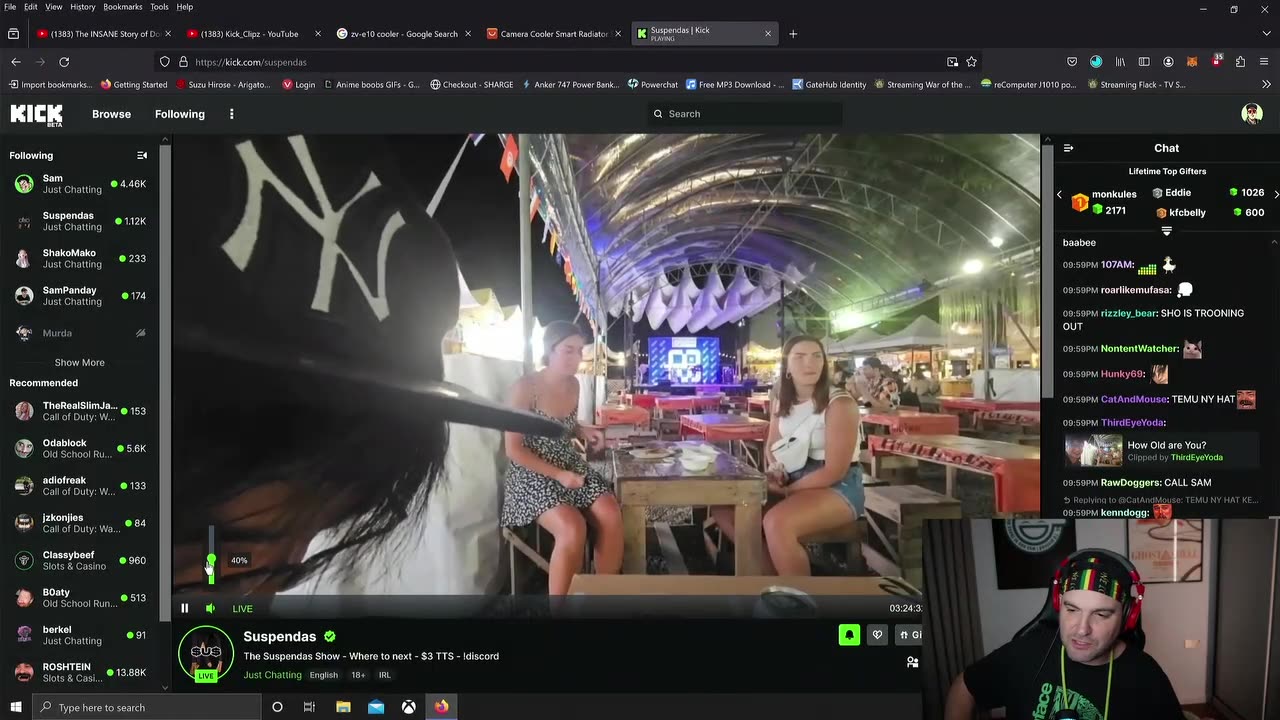Open the MetaMask fox extension

point(1192,62)
